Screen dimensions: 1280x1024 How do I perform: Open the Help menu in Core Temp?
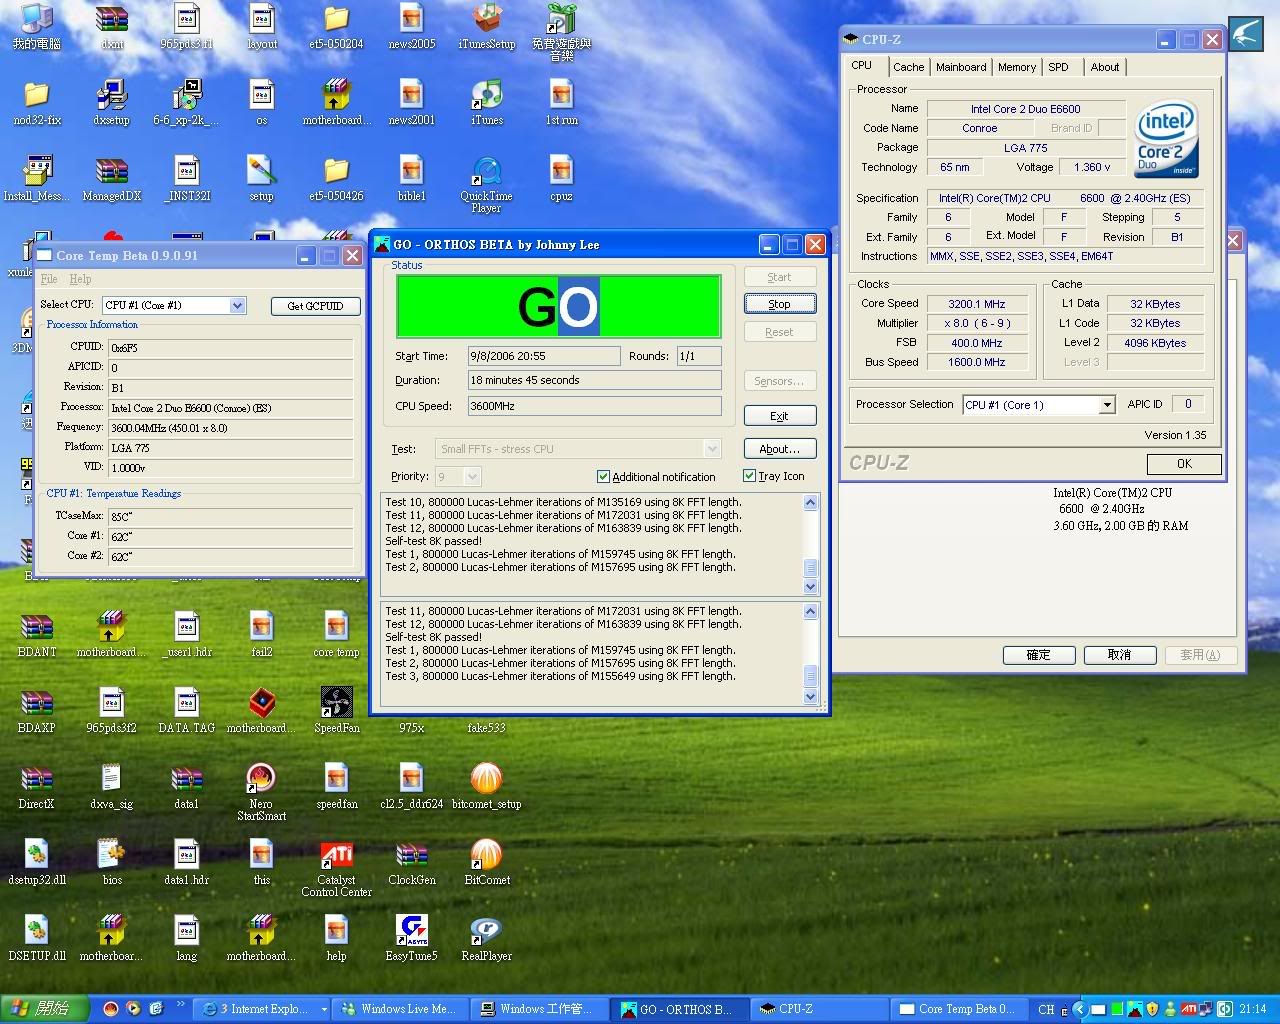pos(81,279)
